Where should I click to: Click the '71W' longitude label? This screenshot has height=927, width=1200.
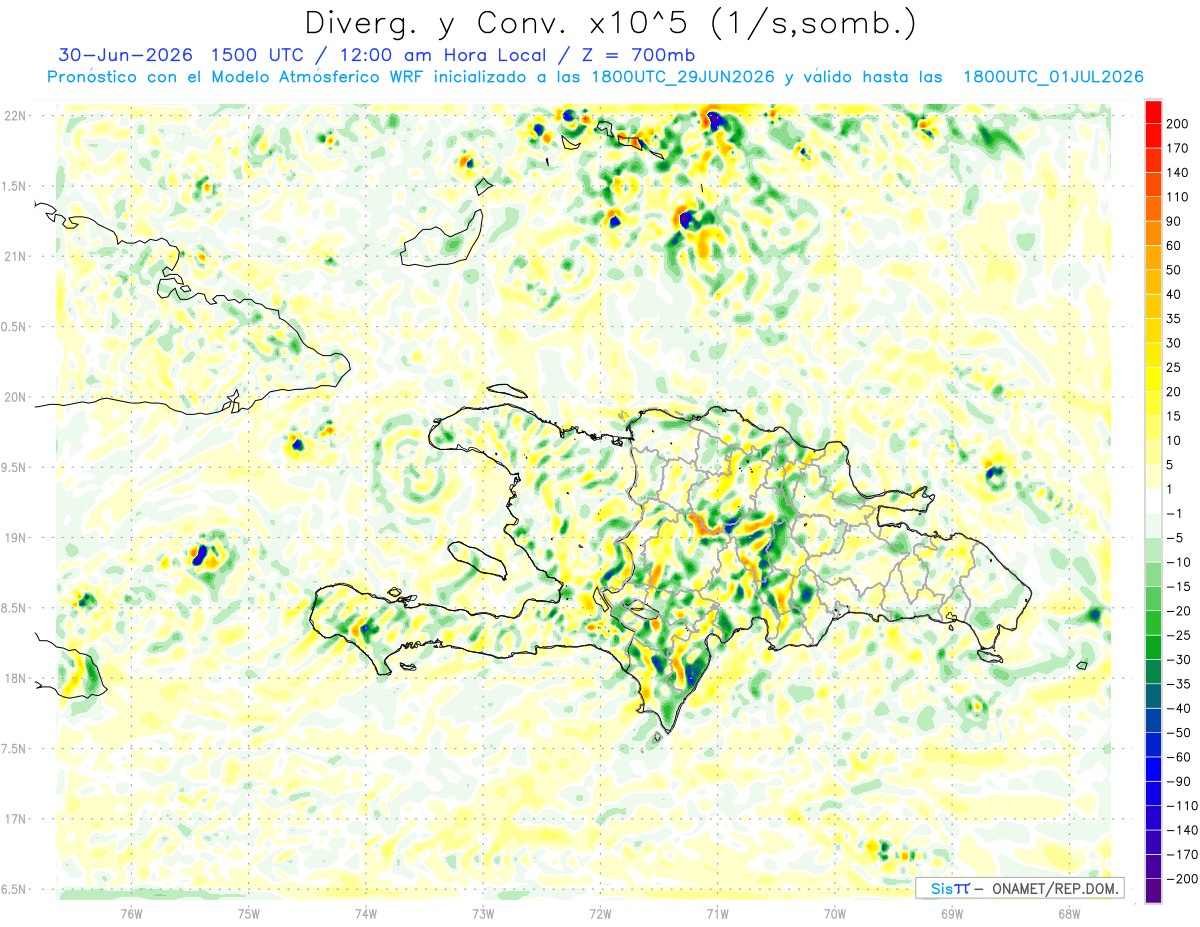[x=717, y=913]
